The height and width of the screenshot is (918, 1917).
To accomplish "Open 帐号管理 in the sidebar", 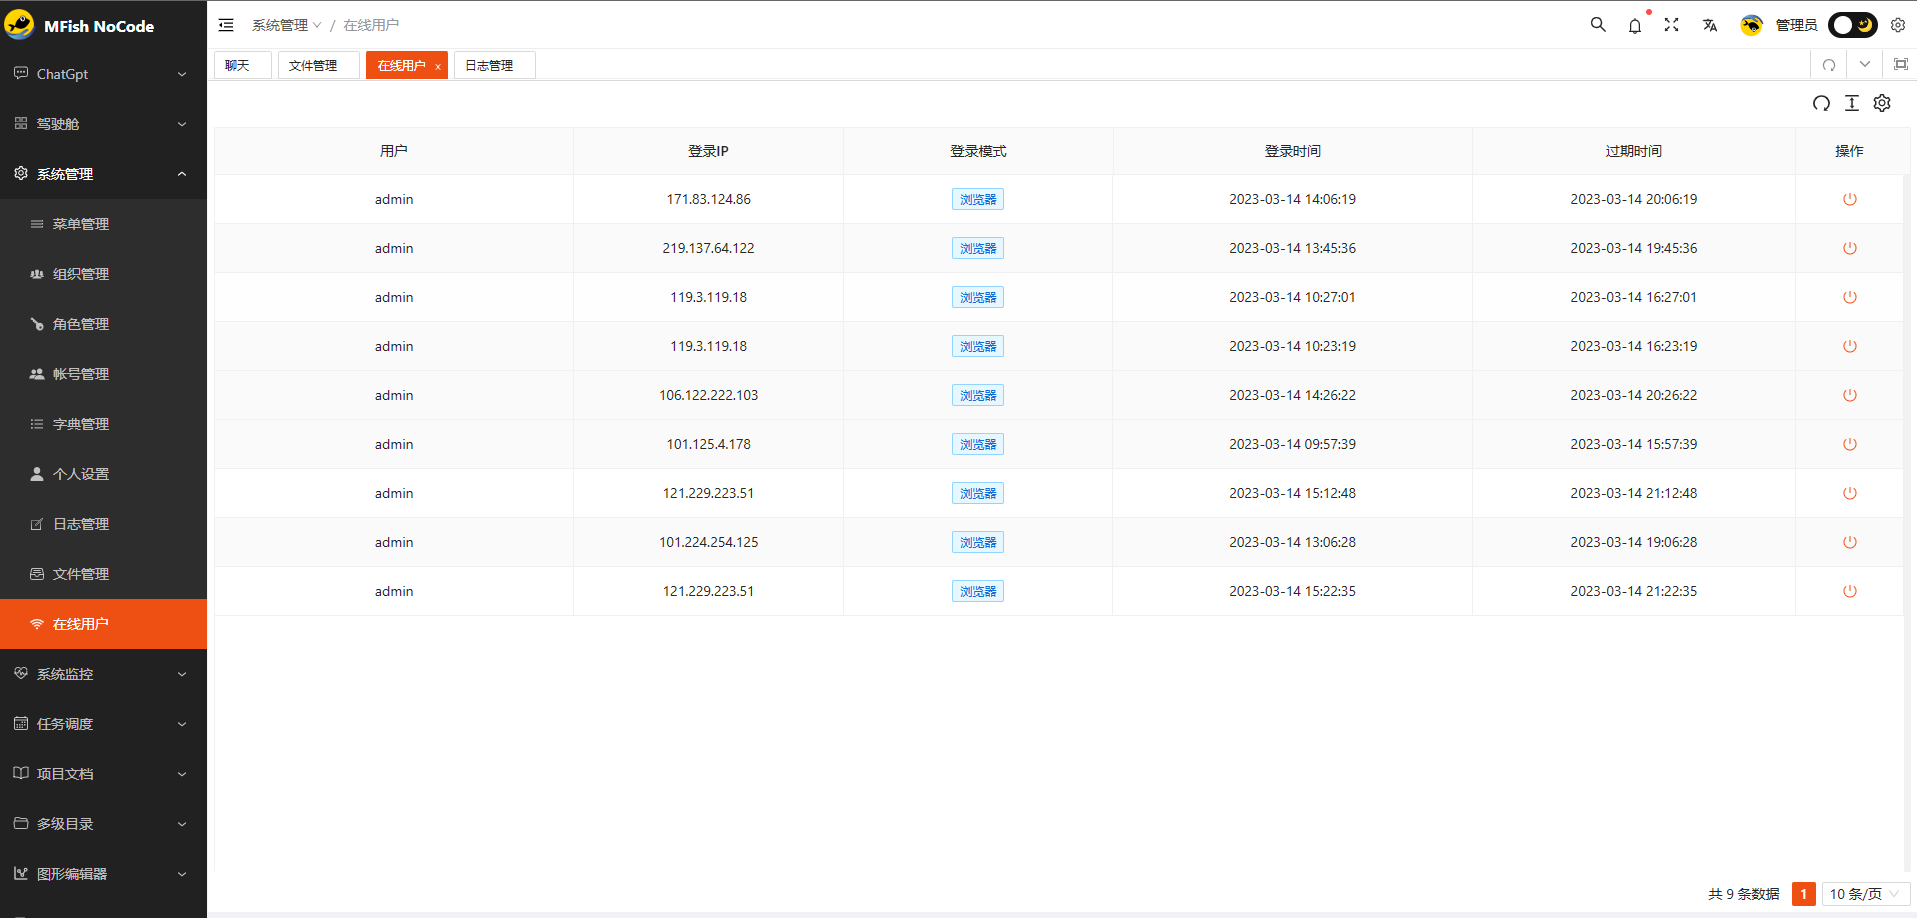I will [x=103, y=374].
